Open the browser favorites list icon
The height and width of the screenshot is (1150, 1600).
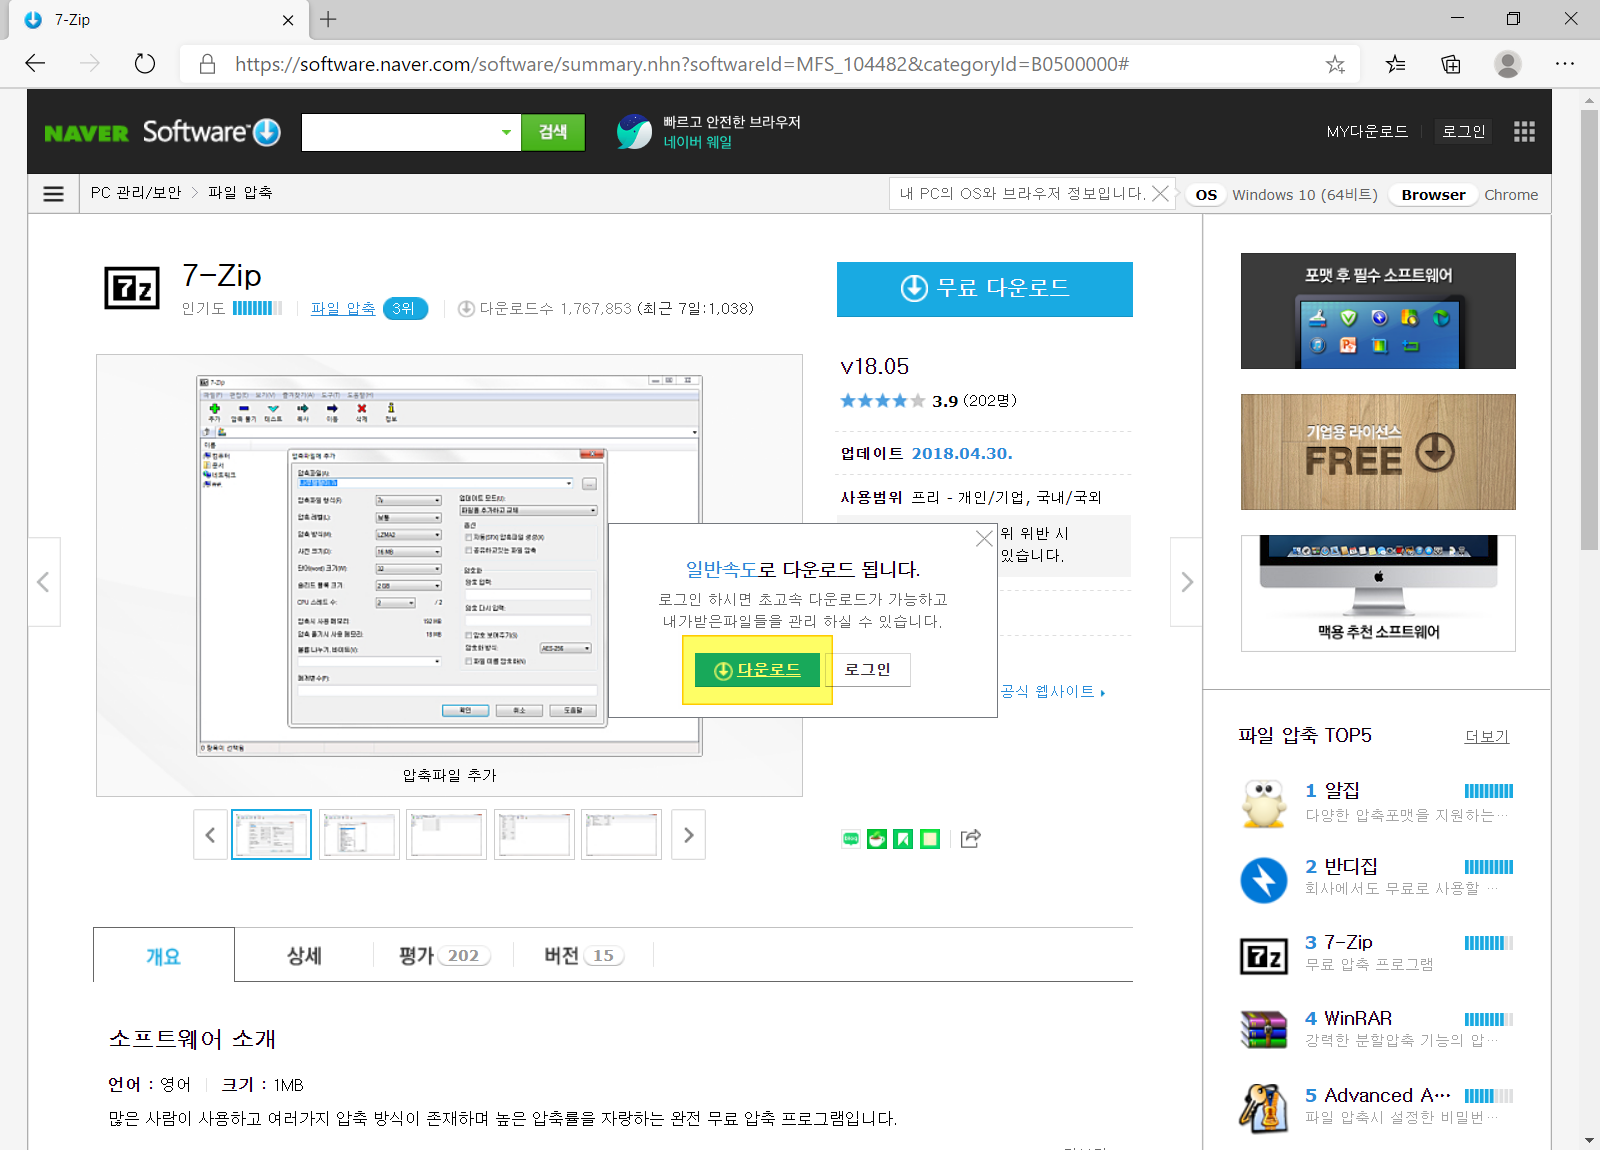[x=1395, y=64]
